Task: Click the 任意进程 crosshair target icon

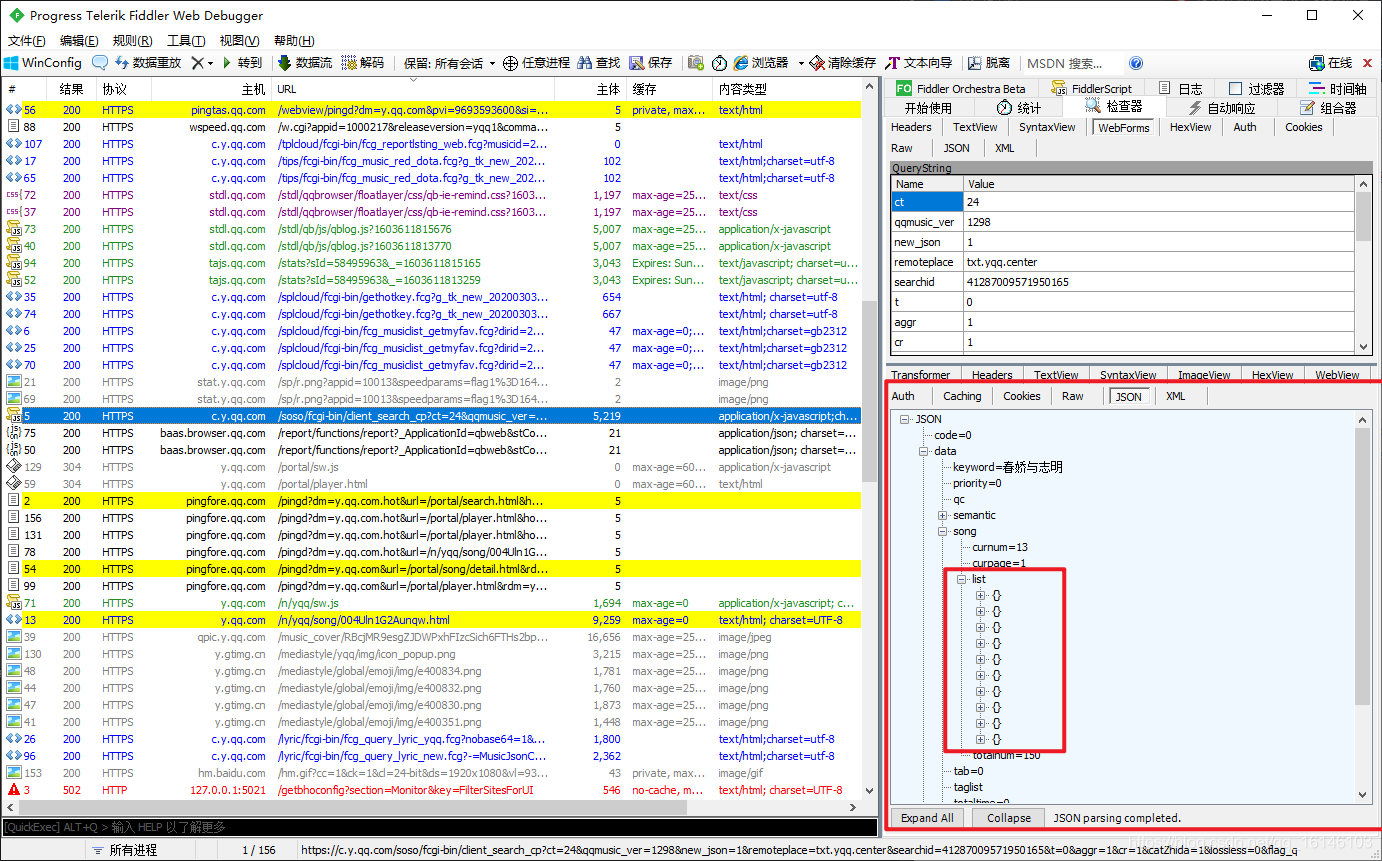Action: [x=510, y=63]
